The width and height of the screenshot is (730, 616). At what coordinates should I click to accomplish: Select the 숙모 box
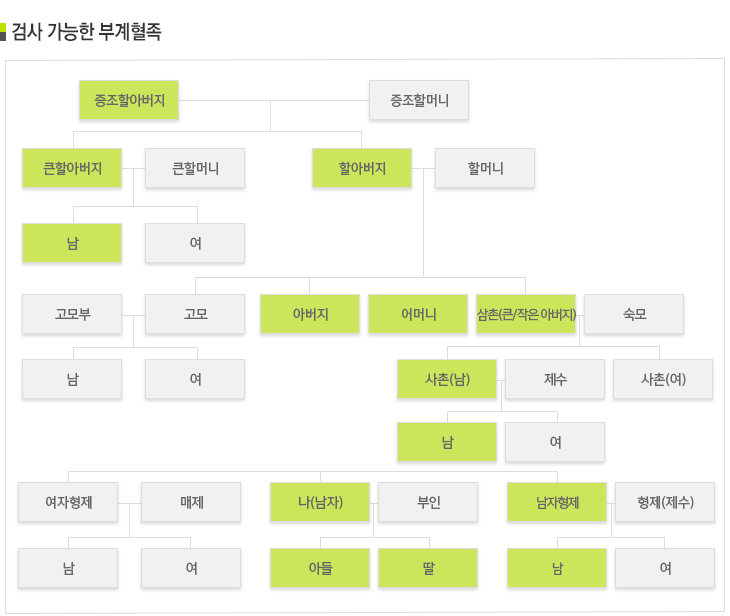coord(634,314)
